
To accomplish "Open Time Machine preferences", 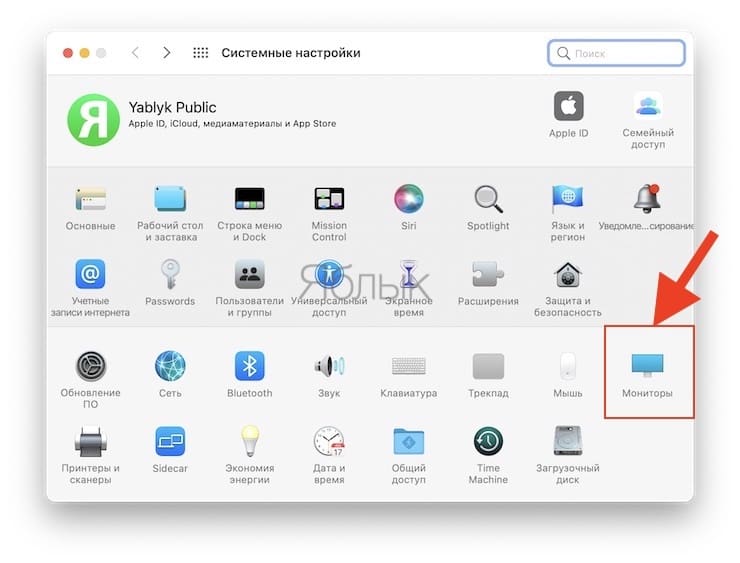I will (x=488, y=441).
